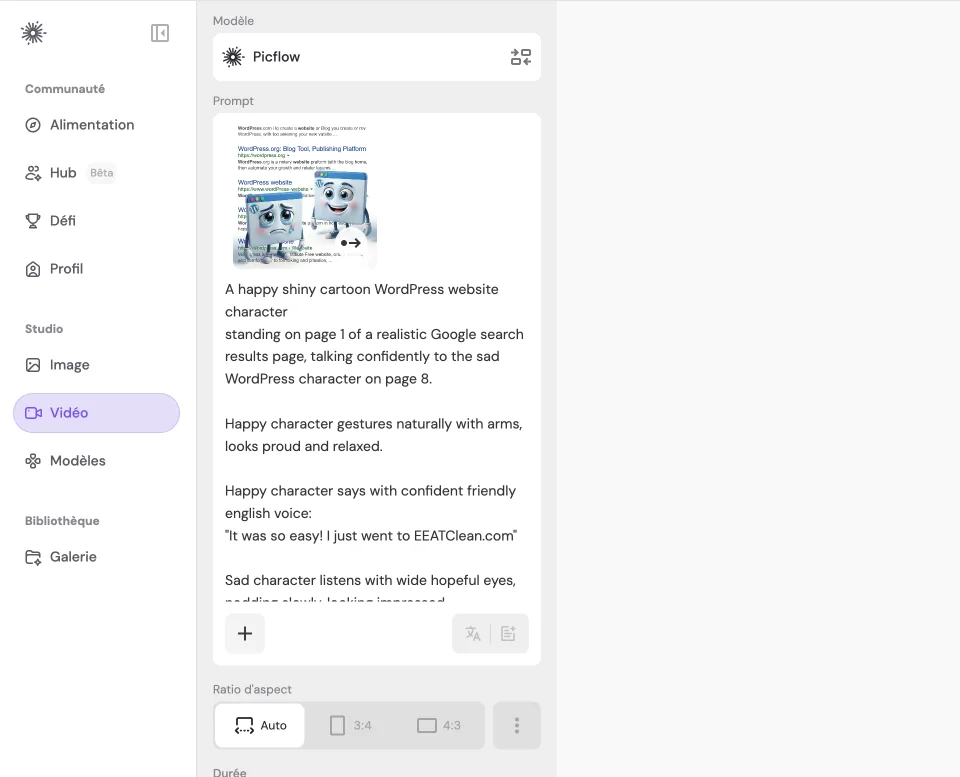Click the plus button to add an attachment
Viewport: 960px width, 777px height.
(x=245, y=634)
